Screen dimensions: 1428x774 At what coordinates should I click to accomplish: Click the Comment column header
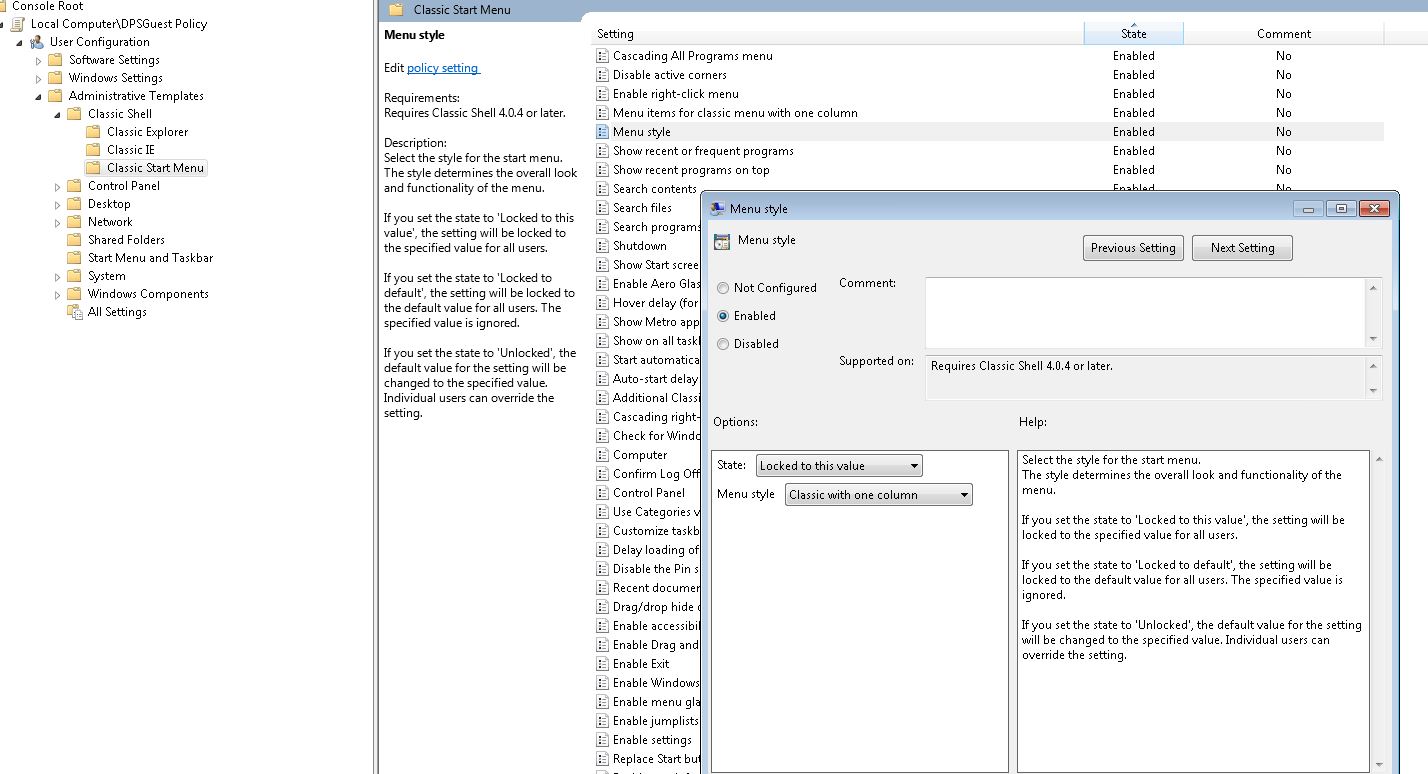[1283, 34]
